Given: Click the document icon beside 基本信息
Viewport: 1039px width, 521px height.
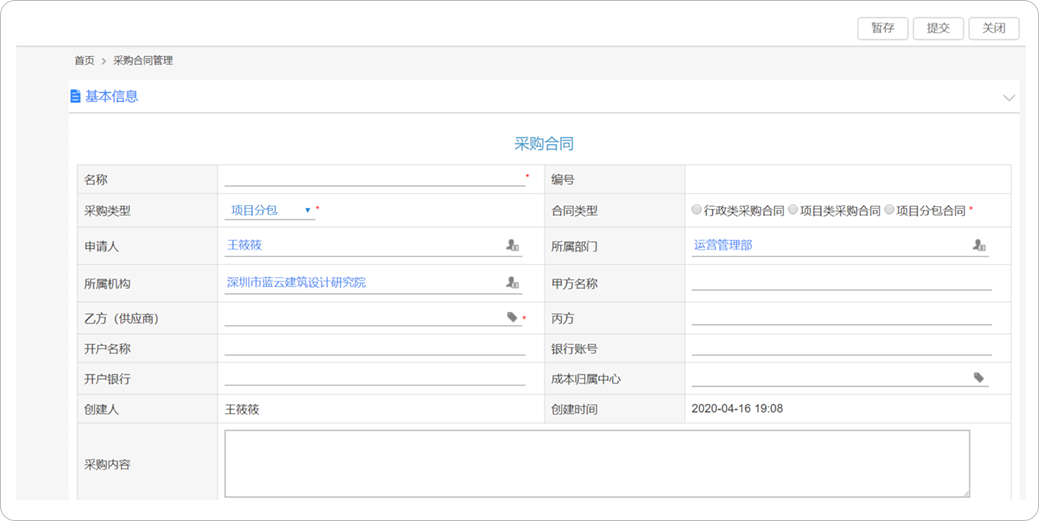Looking at the screenshot, I should point(75,97).
